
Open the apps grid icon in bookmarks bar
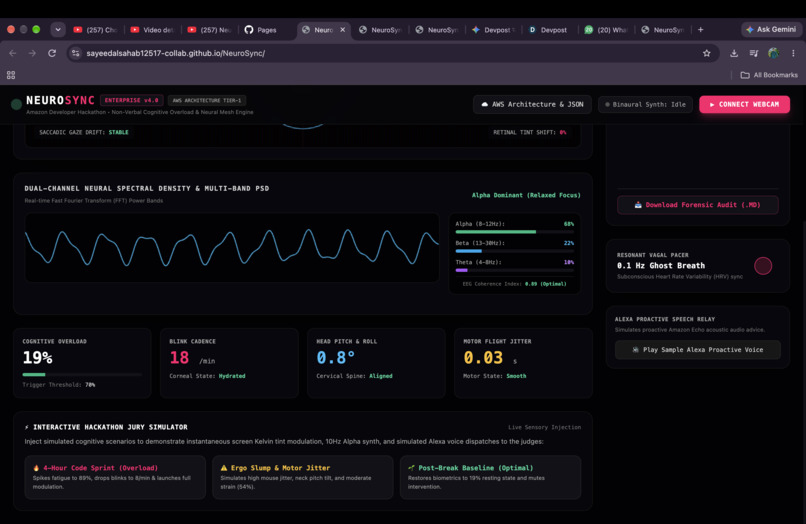click(11, 75)
